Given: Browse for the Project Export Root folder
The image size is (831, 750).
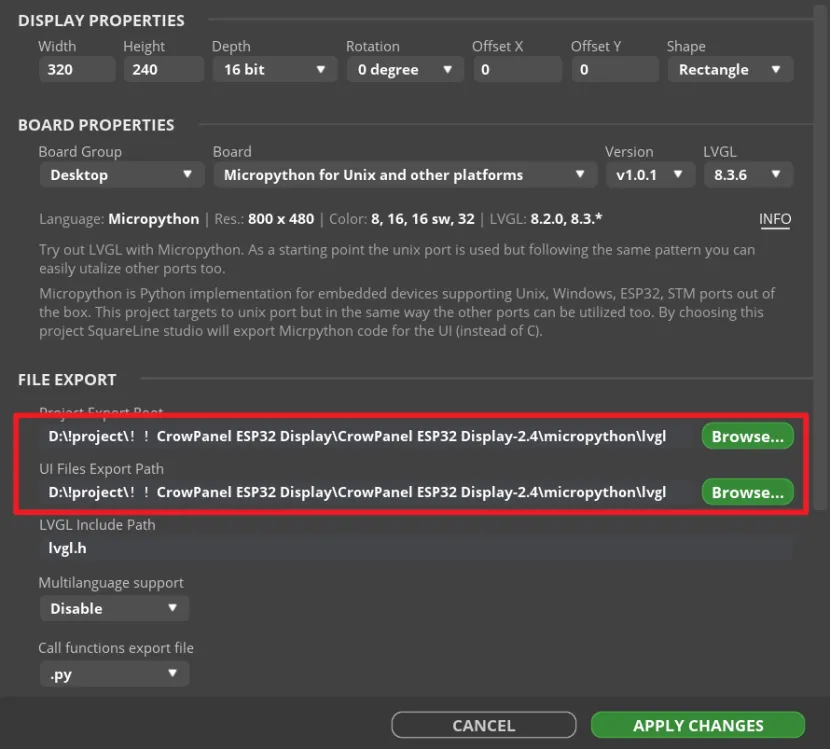Looking at the screenshot, I should [x=747, y=436].
